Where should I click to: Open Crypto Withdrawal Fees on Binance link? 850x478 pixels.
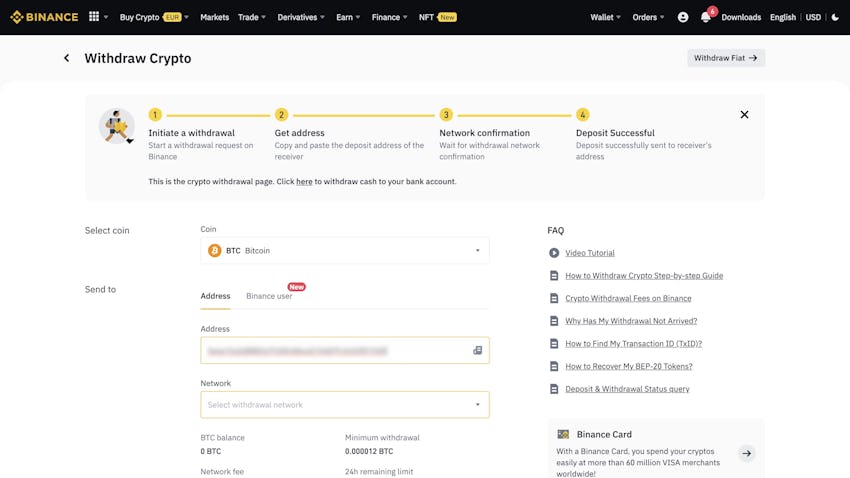pyautogui.click(x=628, y=298)
